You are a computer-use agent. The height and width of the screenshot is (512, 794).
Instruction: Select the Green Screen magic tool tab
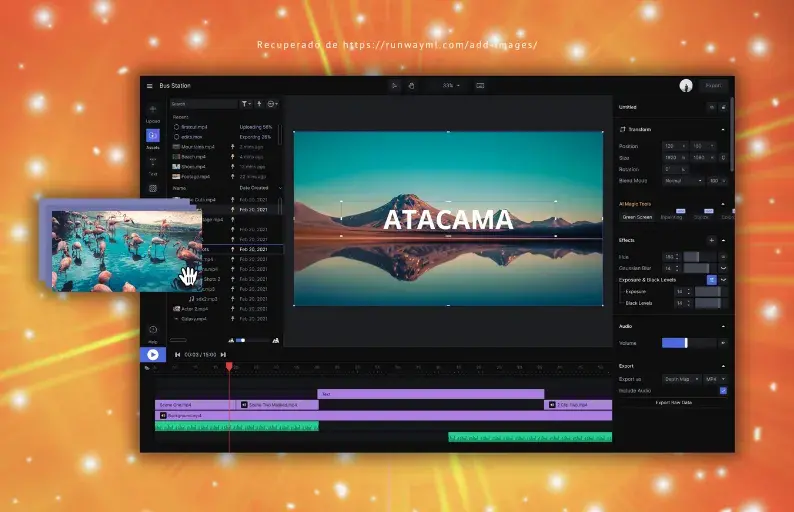click(x=637, y=216)
